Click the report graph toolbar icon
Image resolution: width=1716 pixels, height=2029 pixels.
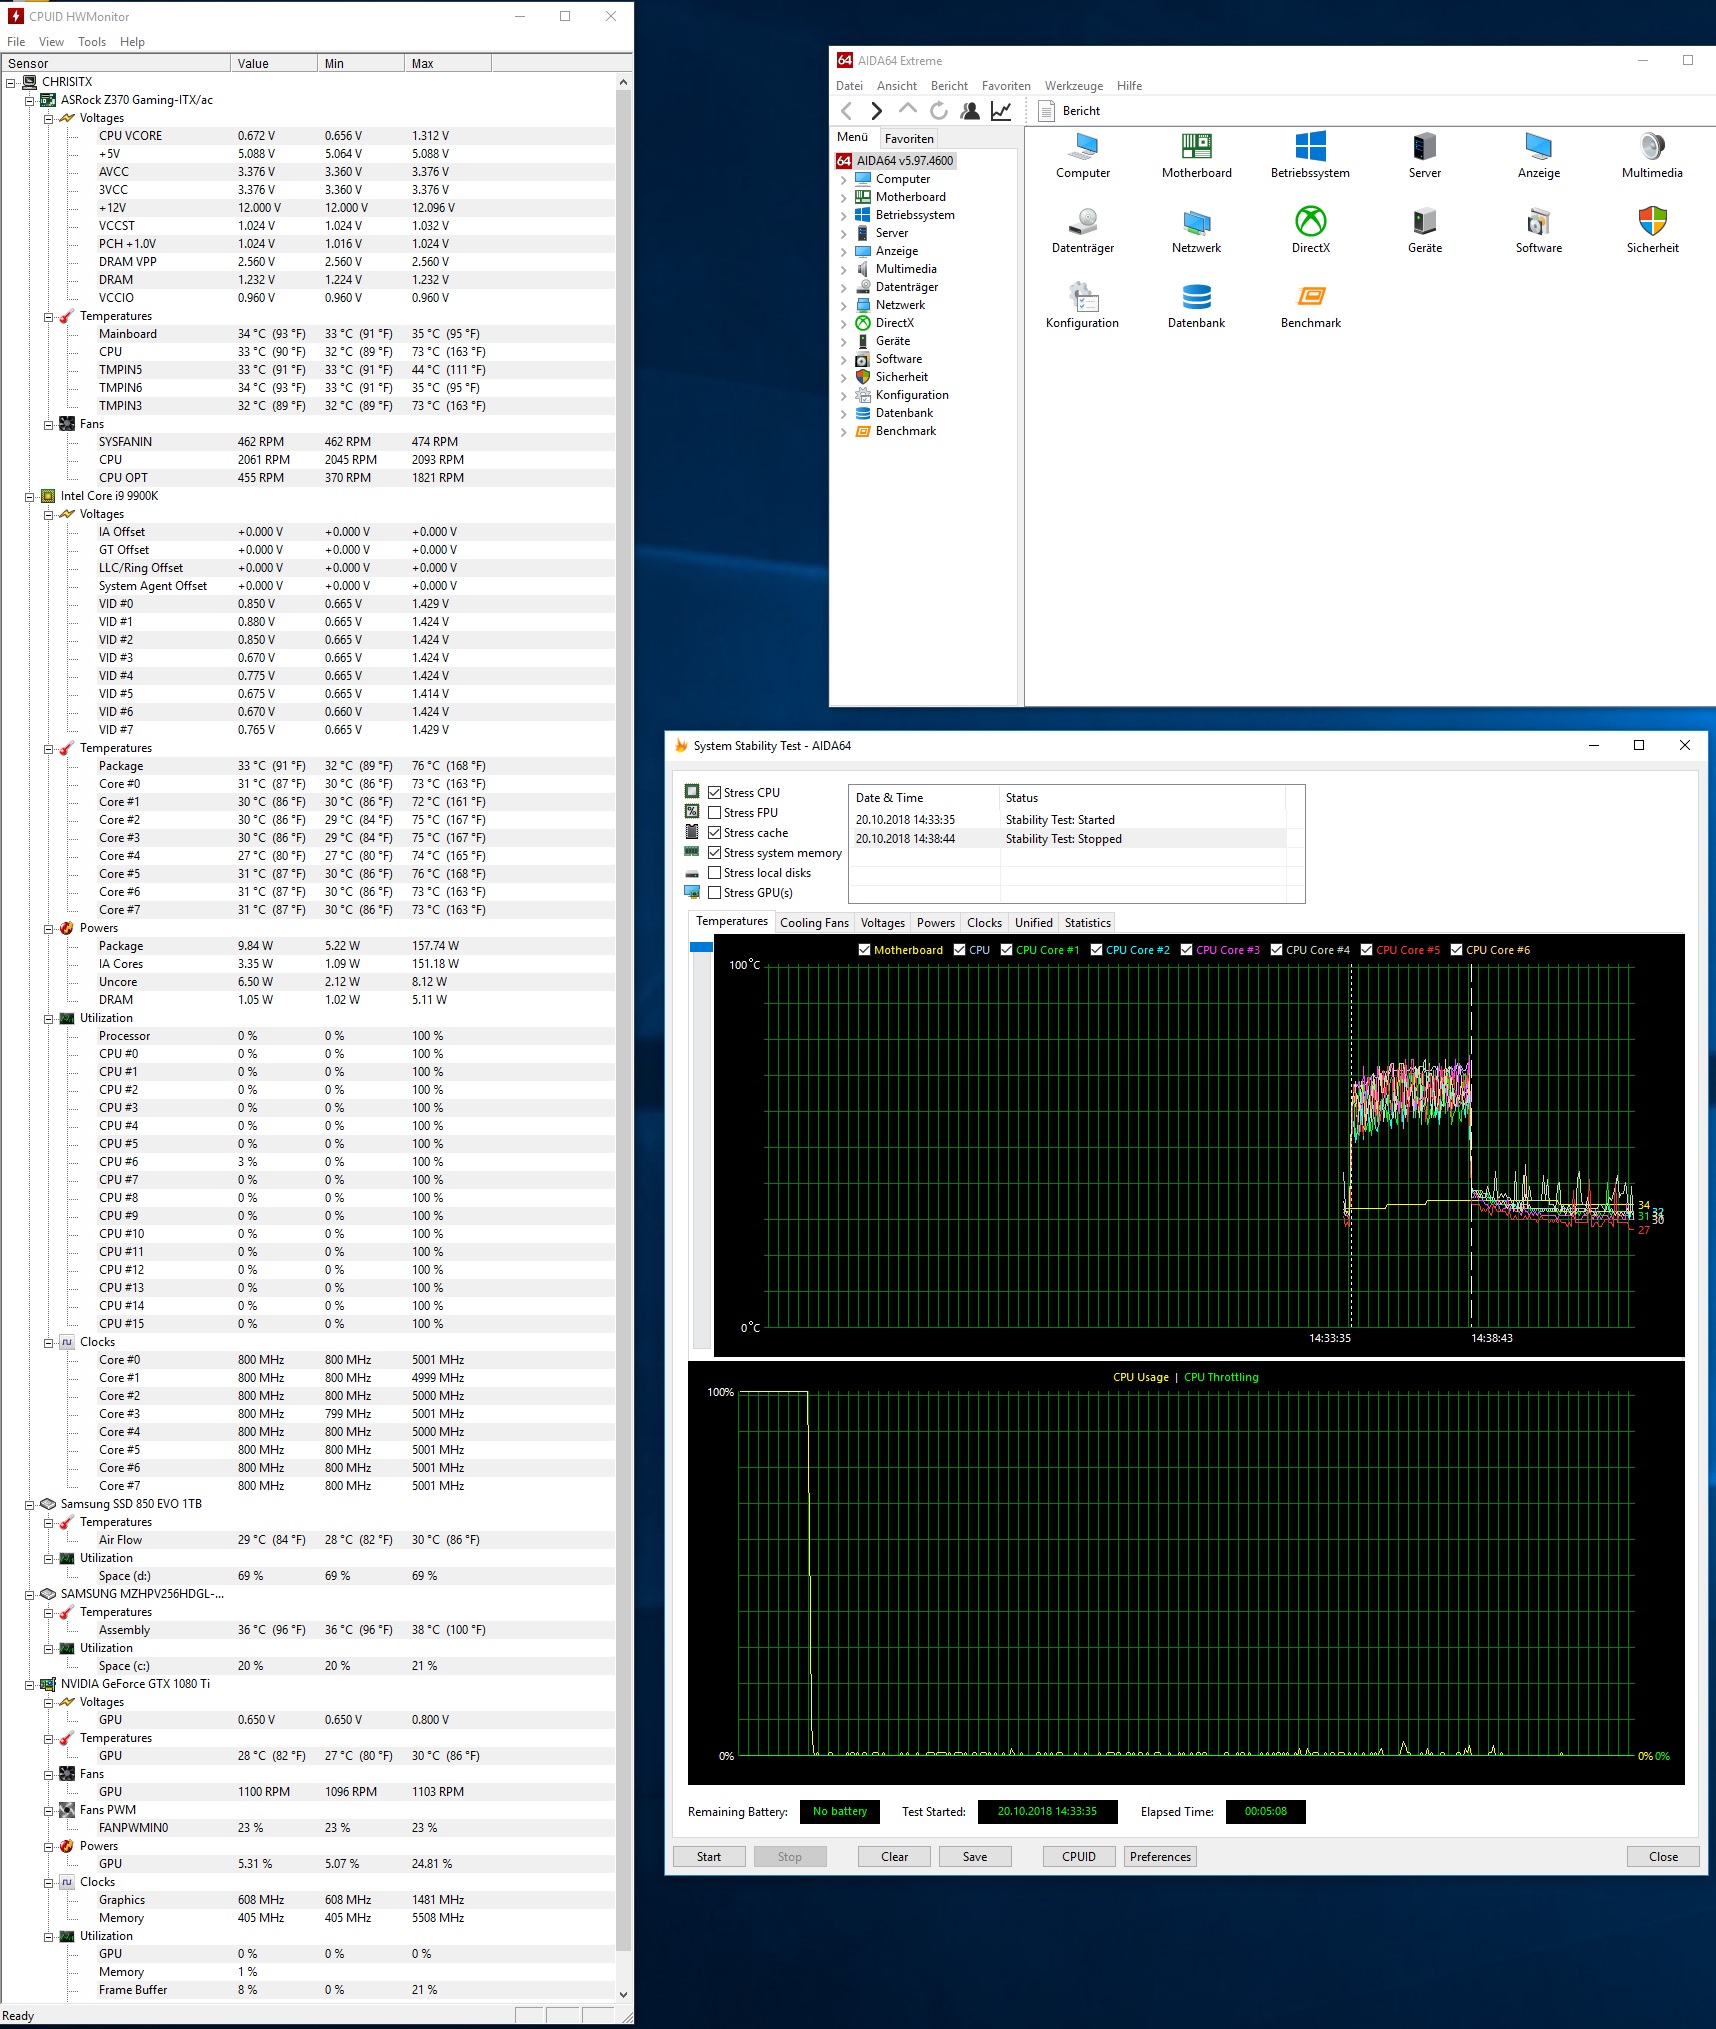[x=1001, y=111]
